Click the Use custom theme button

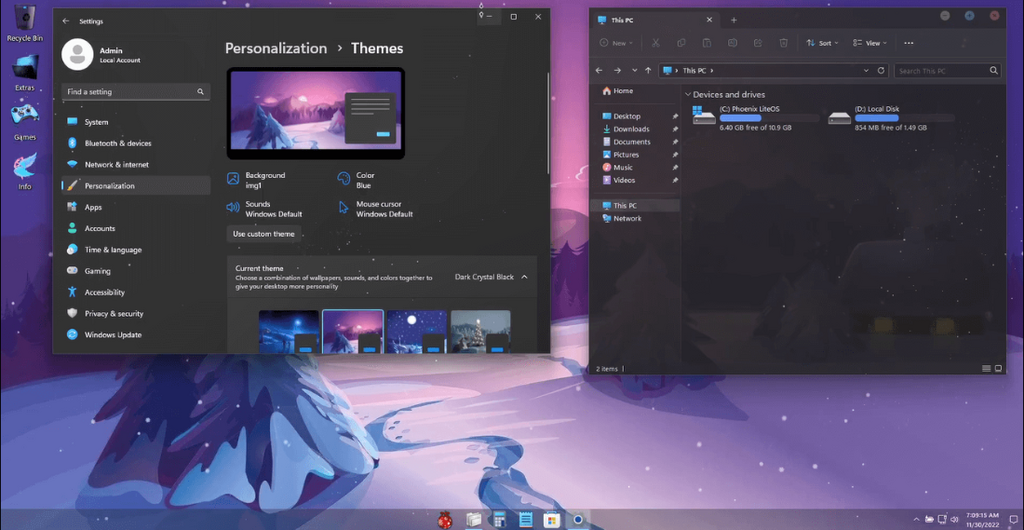tap(264, 234)
